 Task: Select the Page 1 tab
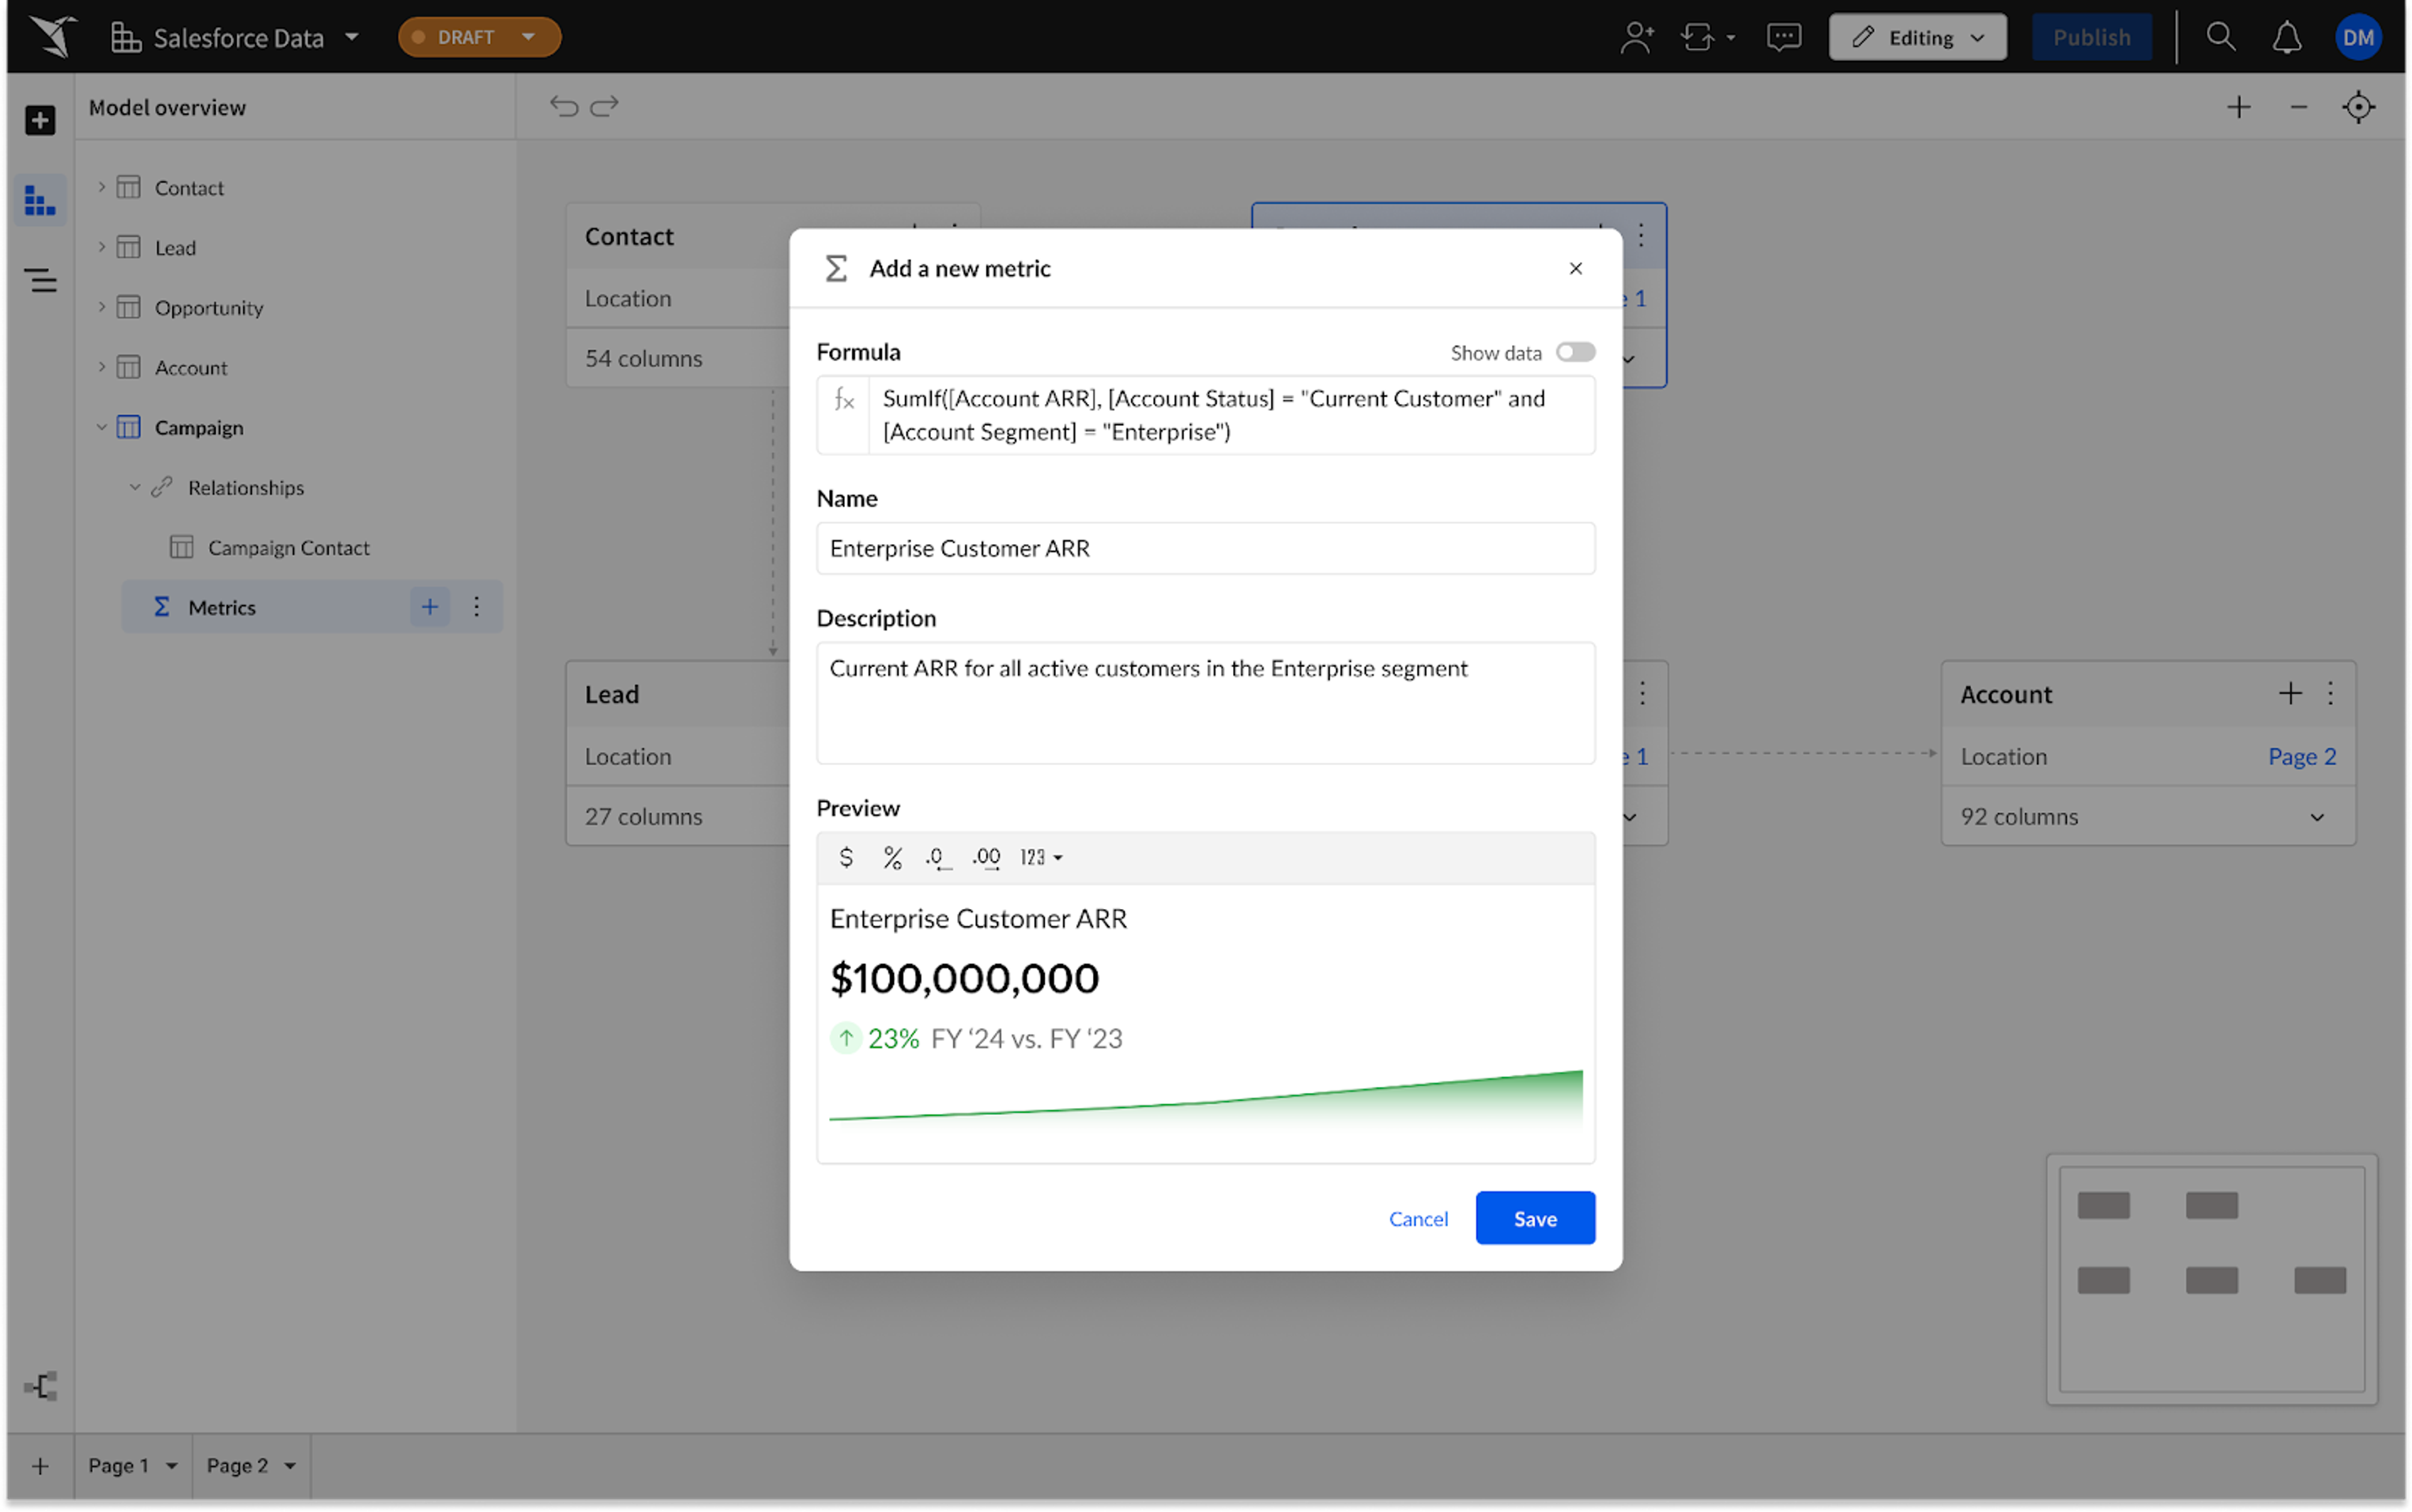click(x=118, y=1465)
